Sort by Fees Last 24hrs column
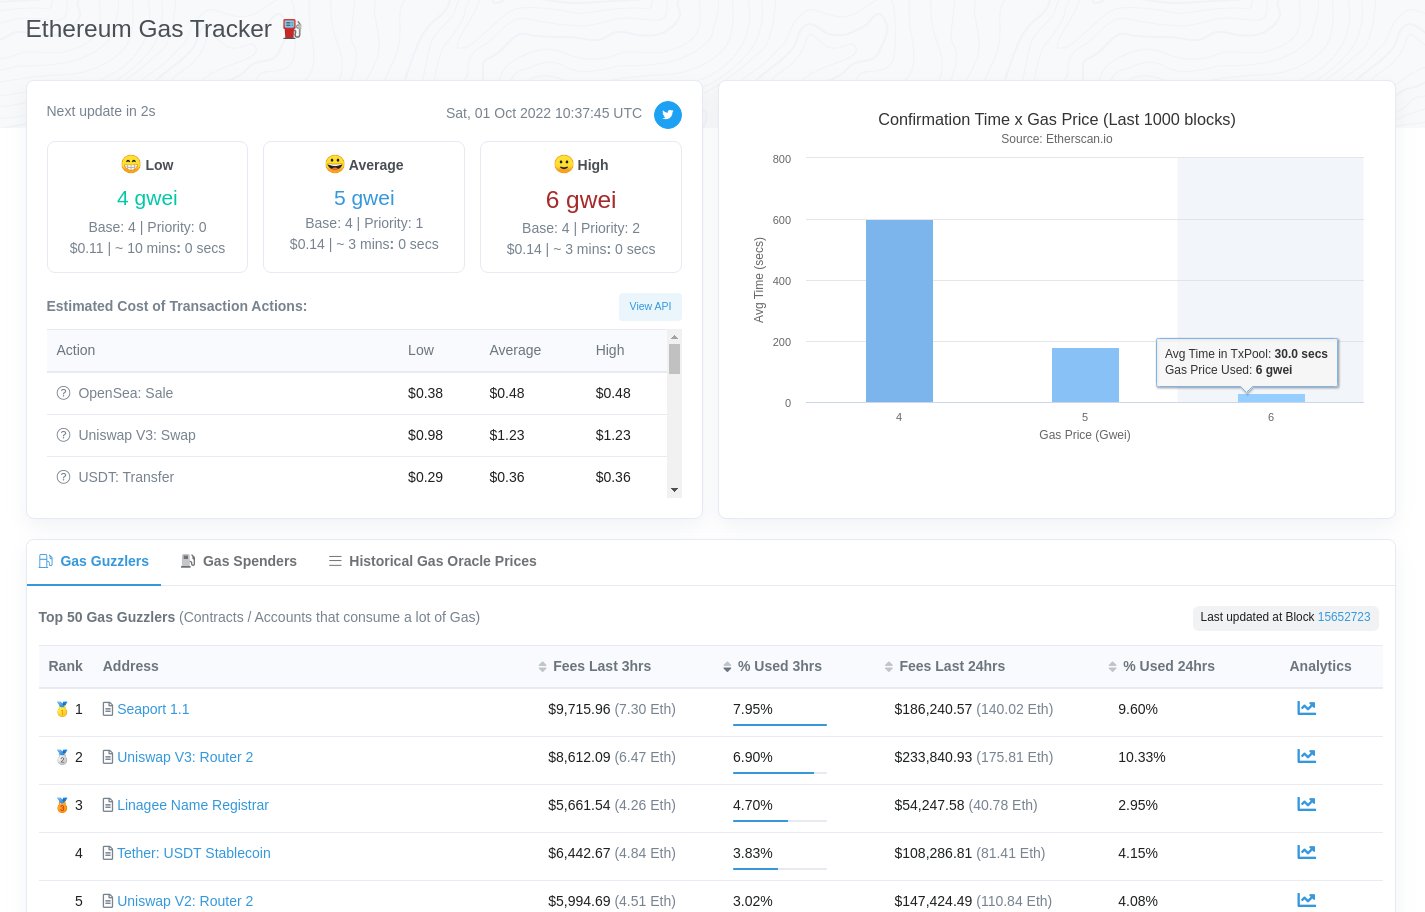Viewport: 1425px width, 912px height. [x=945, y=666]
